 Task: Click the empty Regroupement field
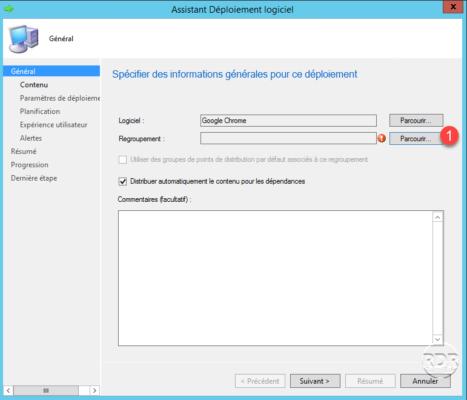point(288,138)
